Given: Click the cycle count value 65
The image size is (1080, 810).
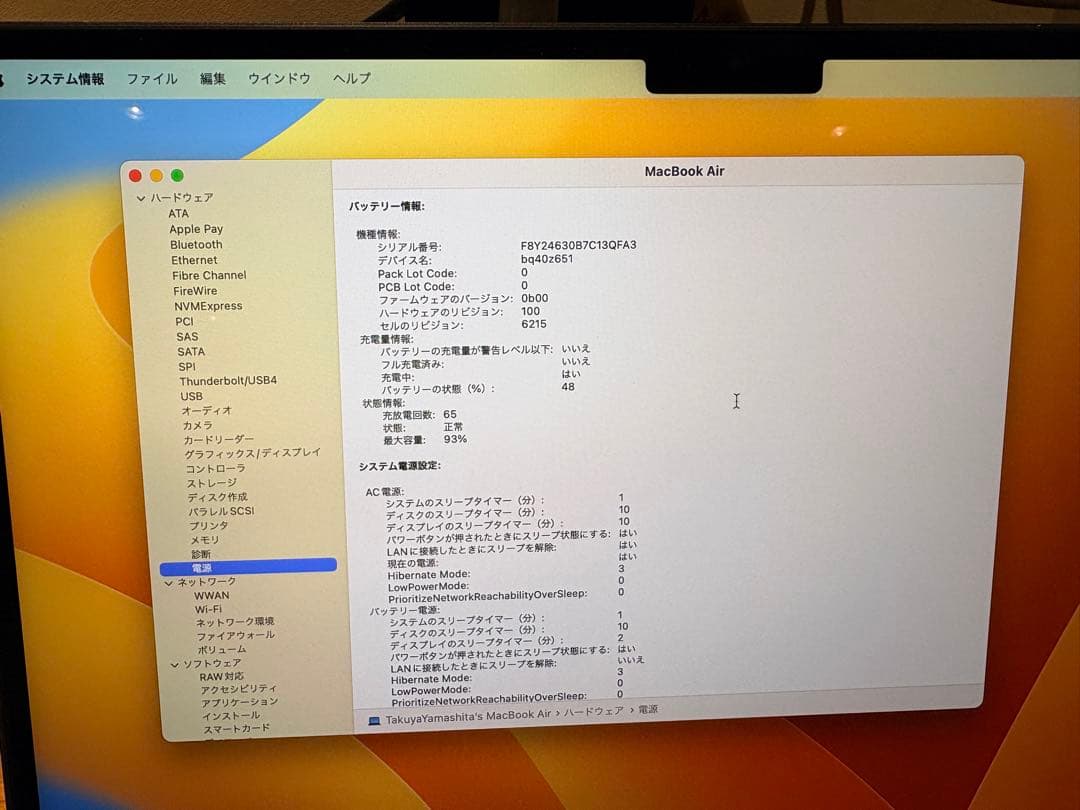Looking at the screenshot, I should click(x=450, y=415).
